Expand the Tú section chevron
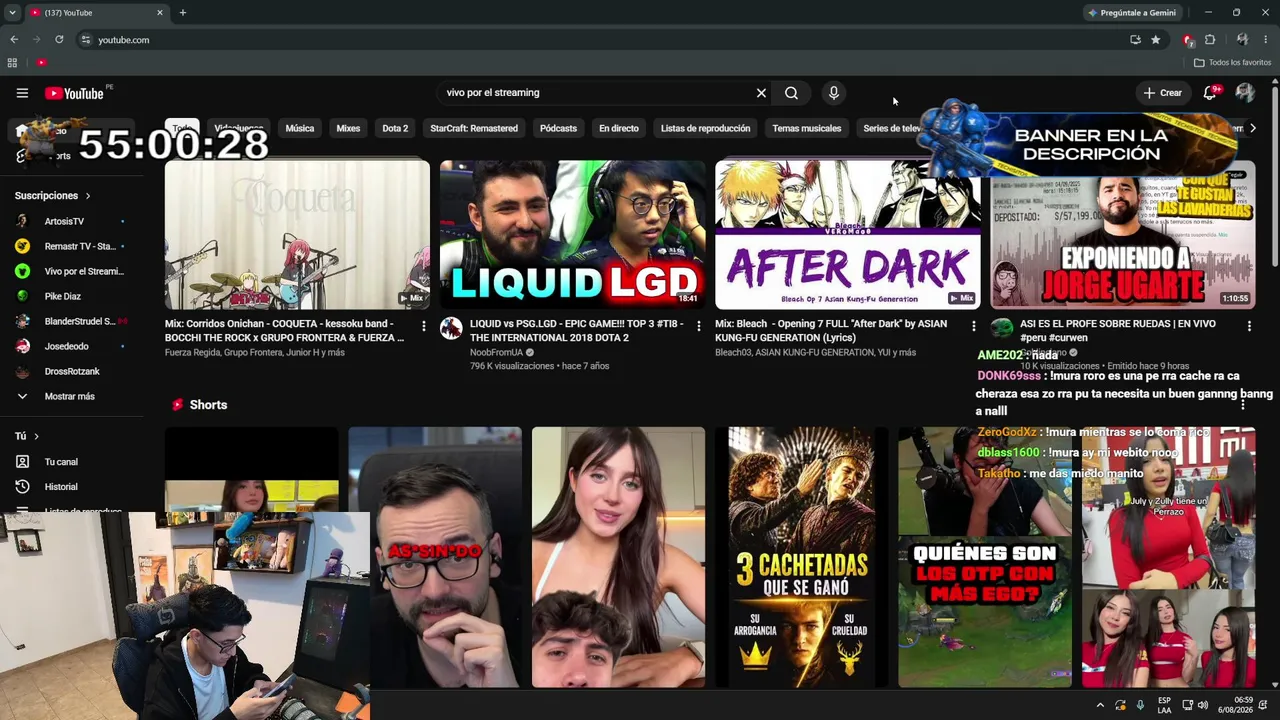Image resolution: width=1280 pixels, height=720 pixels. tap(36, 436)
